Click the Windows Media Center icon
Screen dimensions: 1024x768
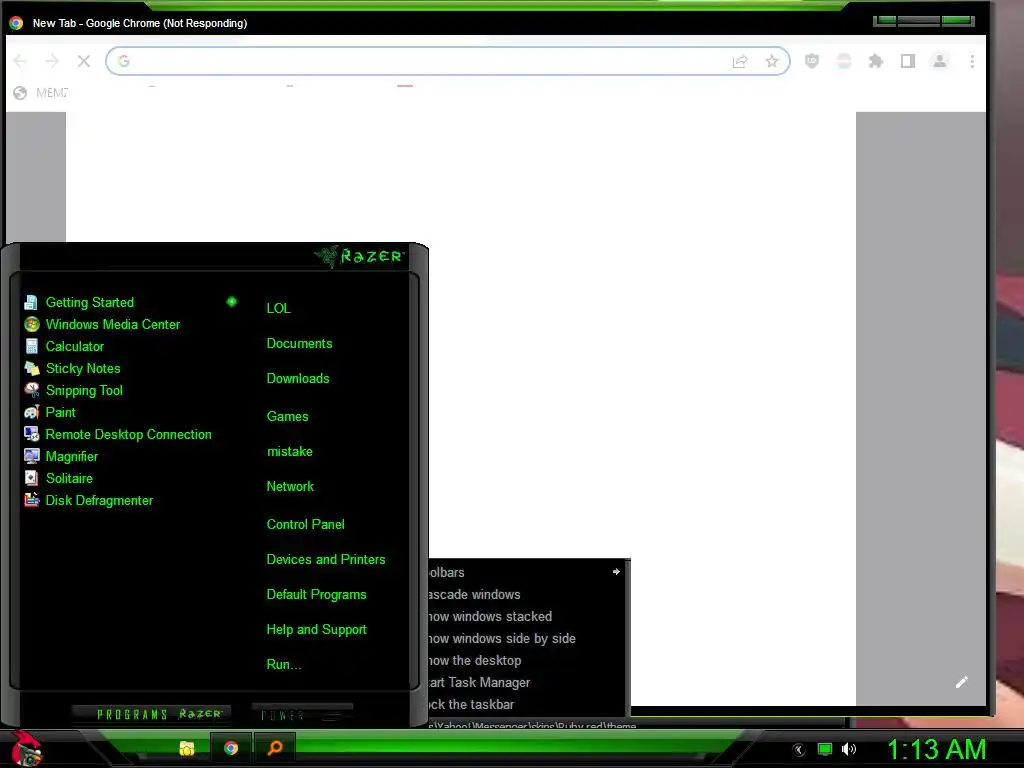tap(31, 325)
